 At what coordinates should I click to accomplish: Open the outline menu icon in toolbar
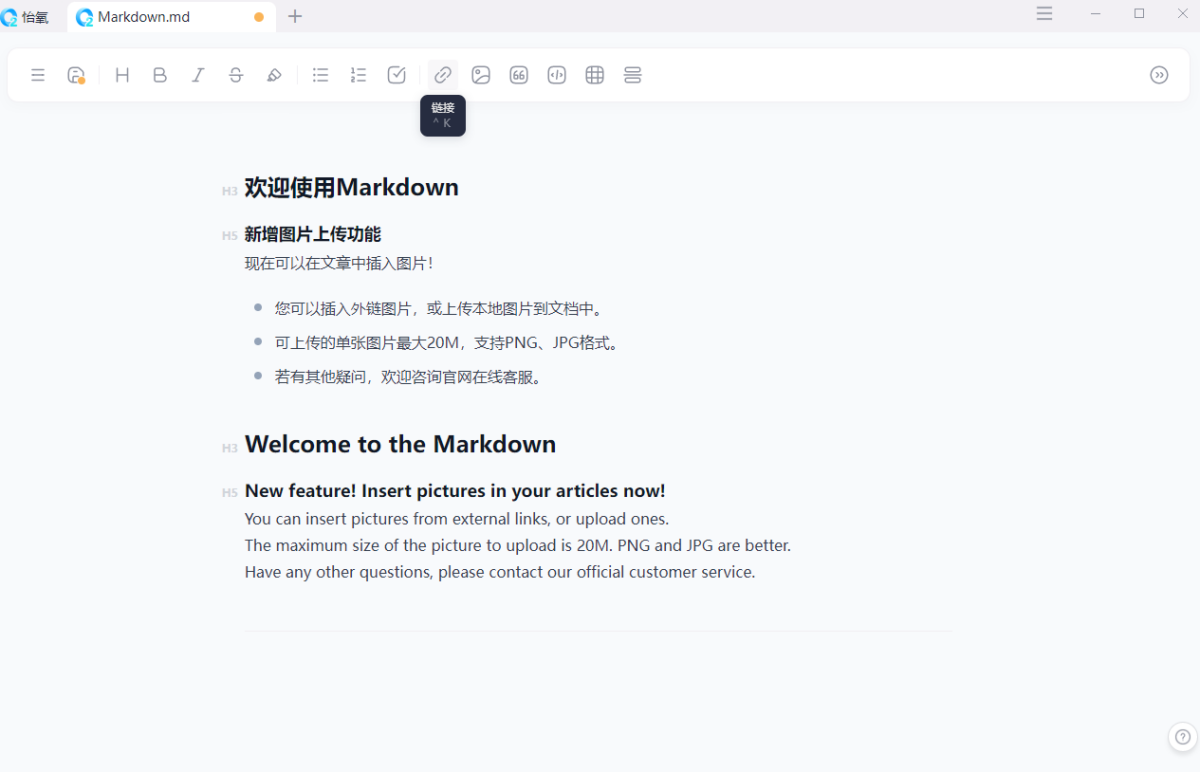click(x=38, y=75)
